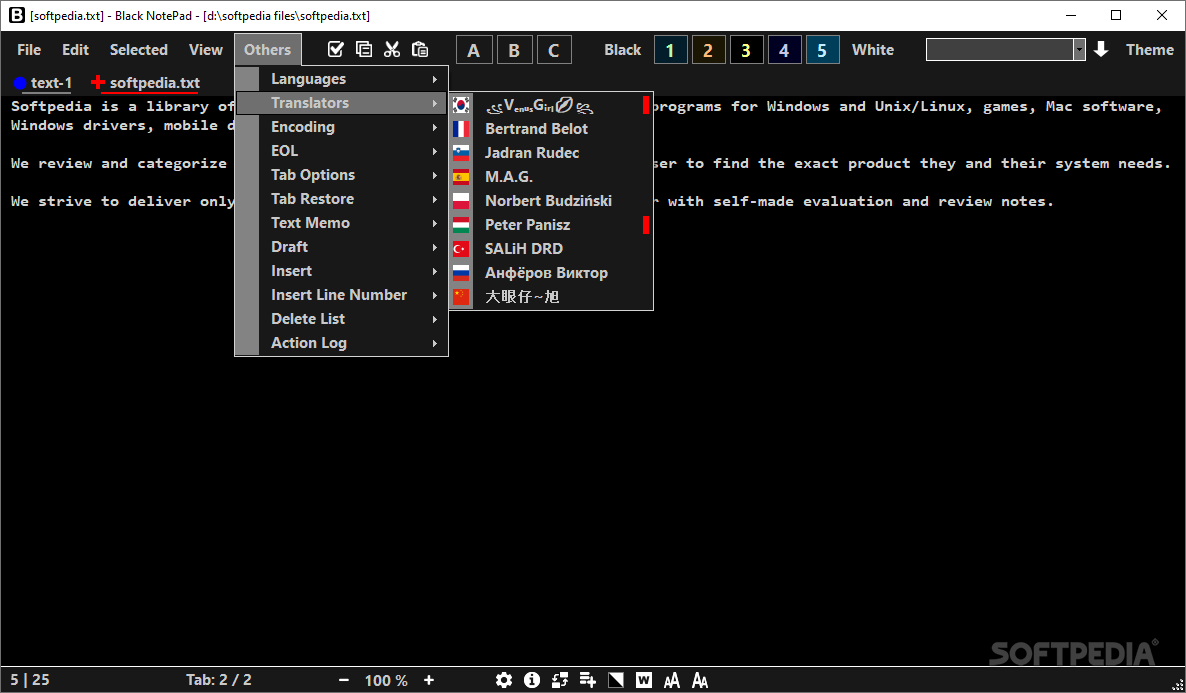1186x693 pixels.
Task: Open settings with the gear icon
Action: tap(504, 680)
